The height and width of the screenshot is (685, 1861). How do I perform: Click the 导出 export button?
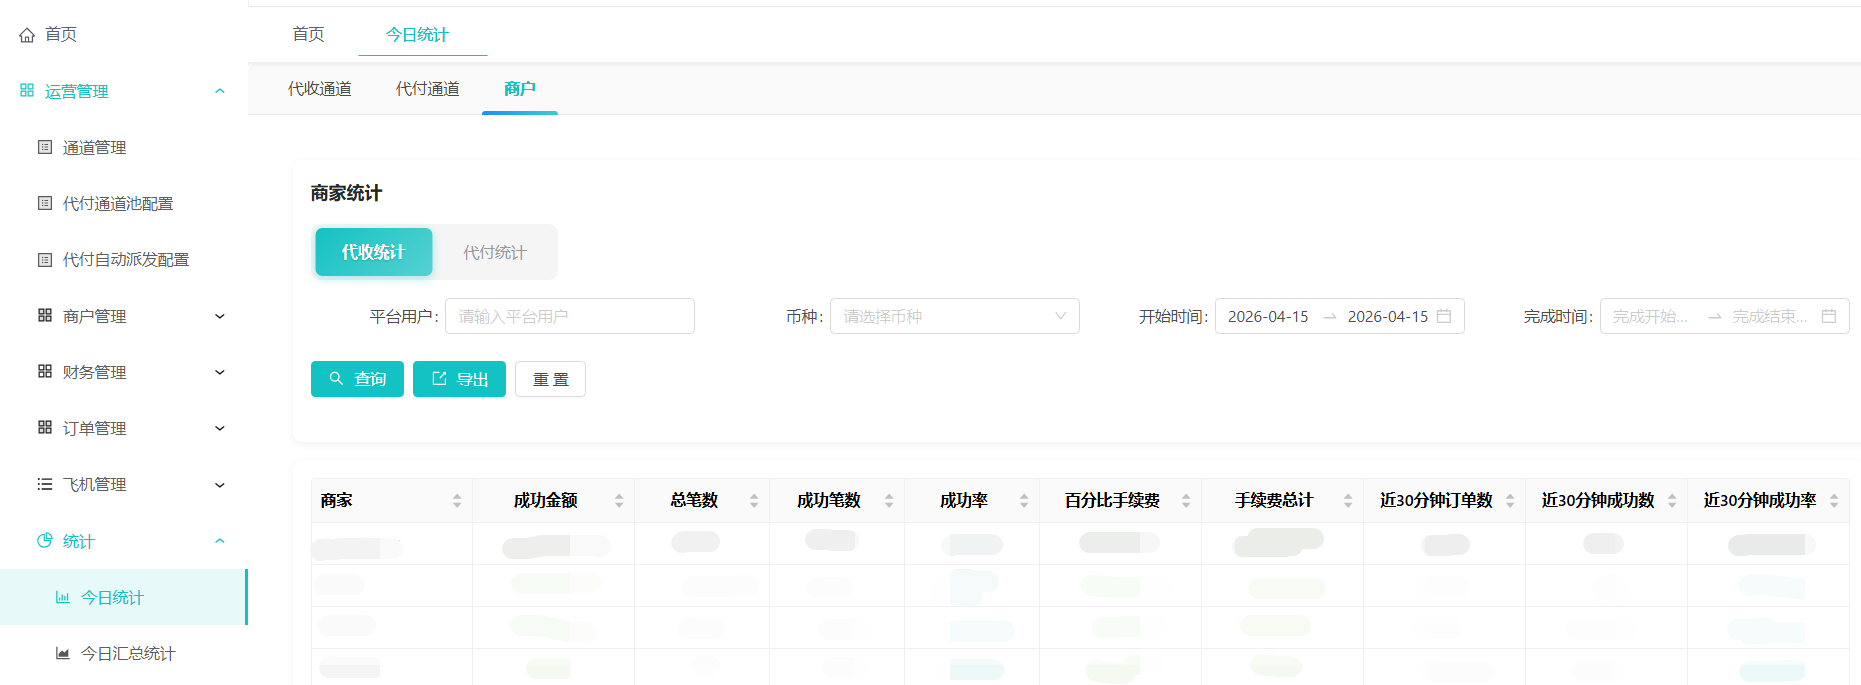click(x=459, y=379)
